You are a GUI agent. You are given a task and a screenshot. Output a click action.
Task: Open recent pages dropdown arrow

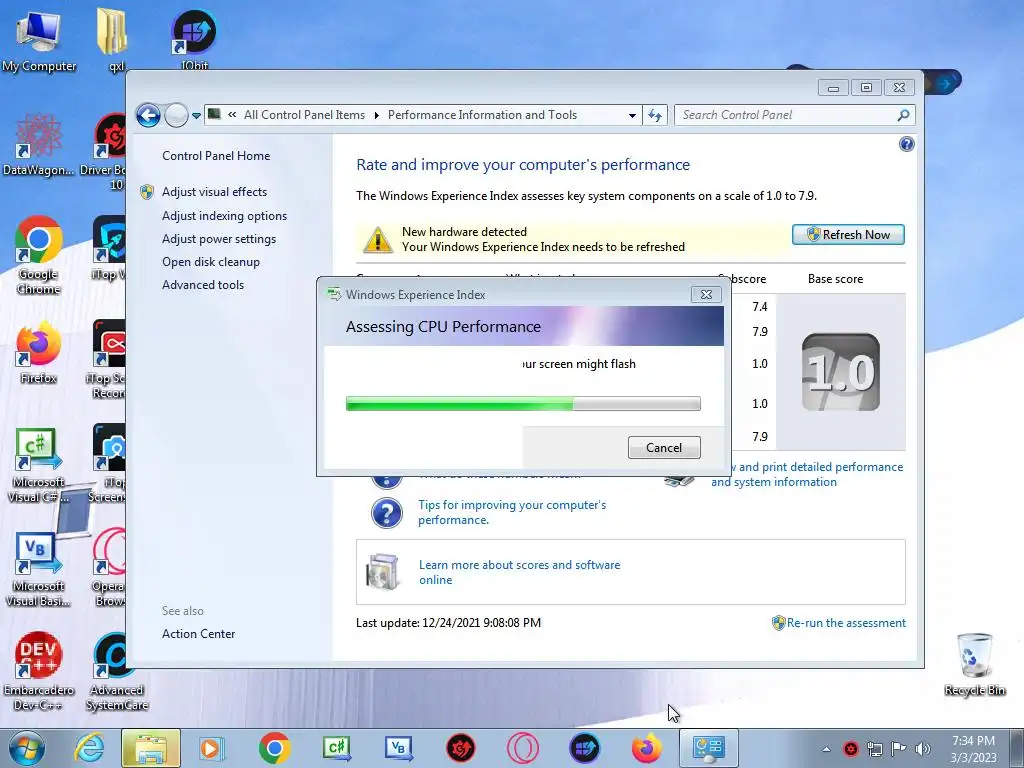tap(196, 116)
